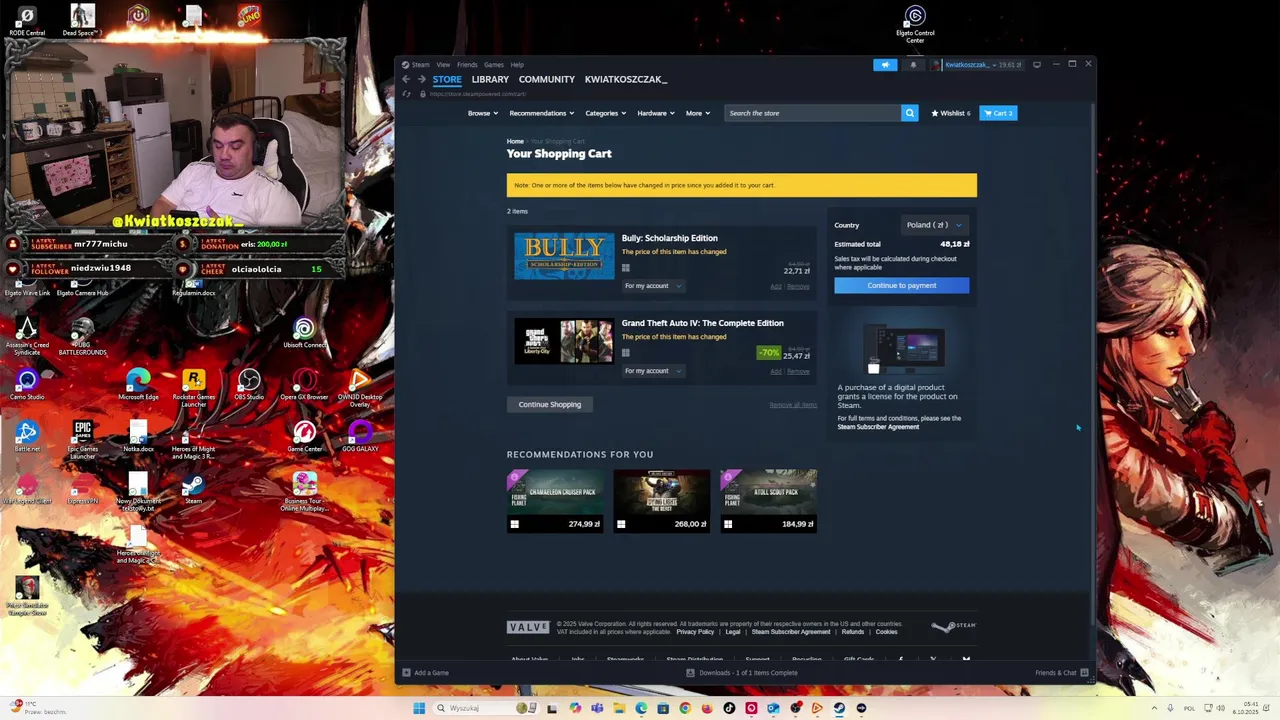The image size is (1280, 720).
Task: Open the Downloads status in Steam footer
Action: coord(742,673)
